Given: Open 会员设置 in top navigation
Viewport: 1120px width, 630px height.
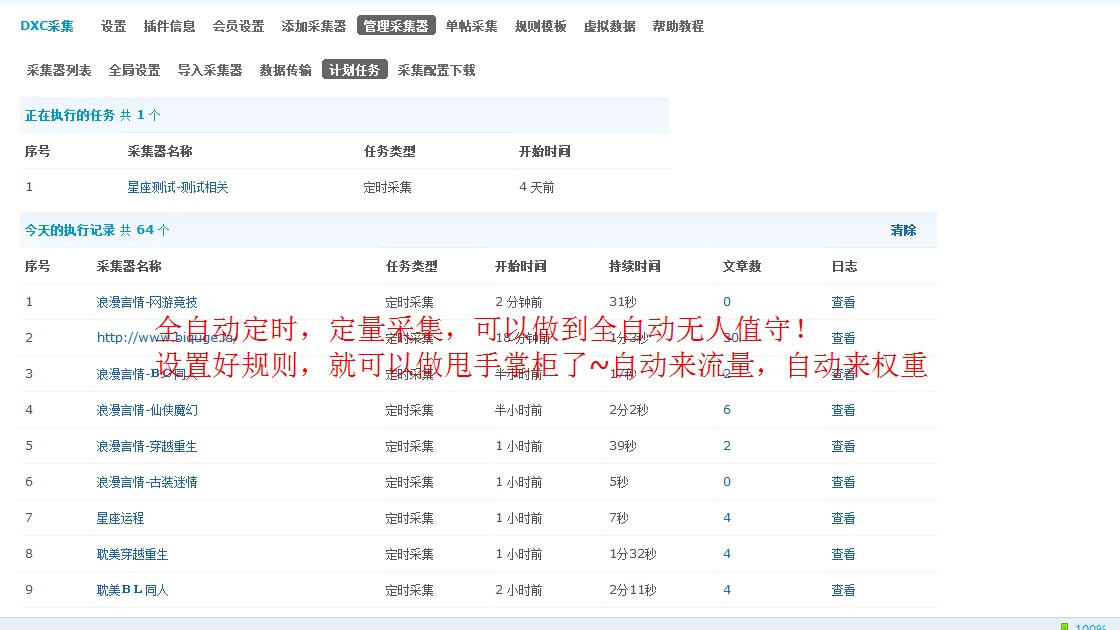Looking at the screenshot, I should 239,26.
